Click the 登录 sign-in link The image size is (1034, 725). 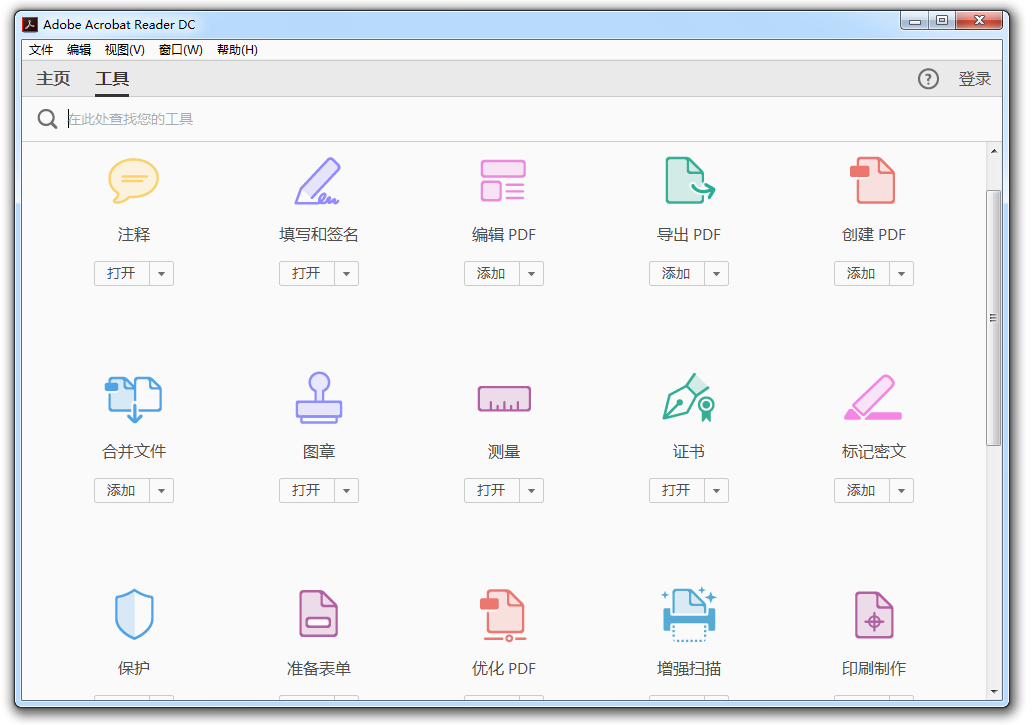pos(974,79)
